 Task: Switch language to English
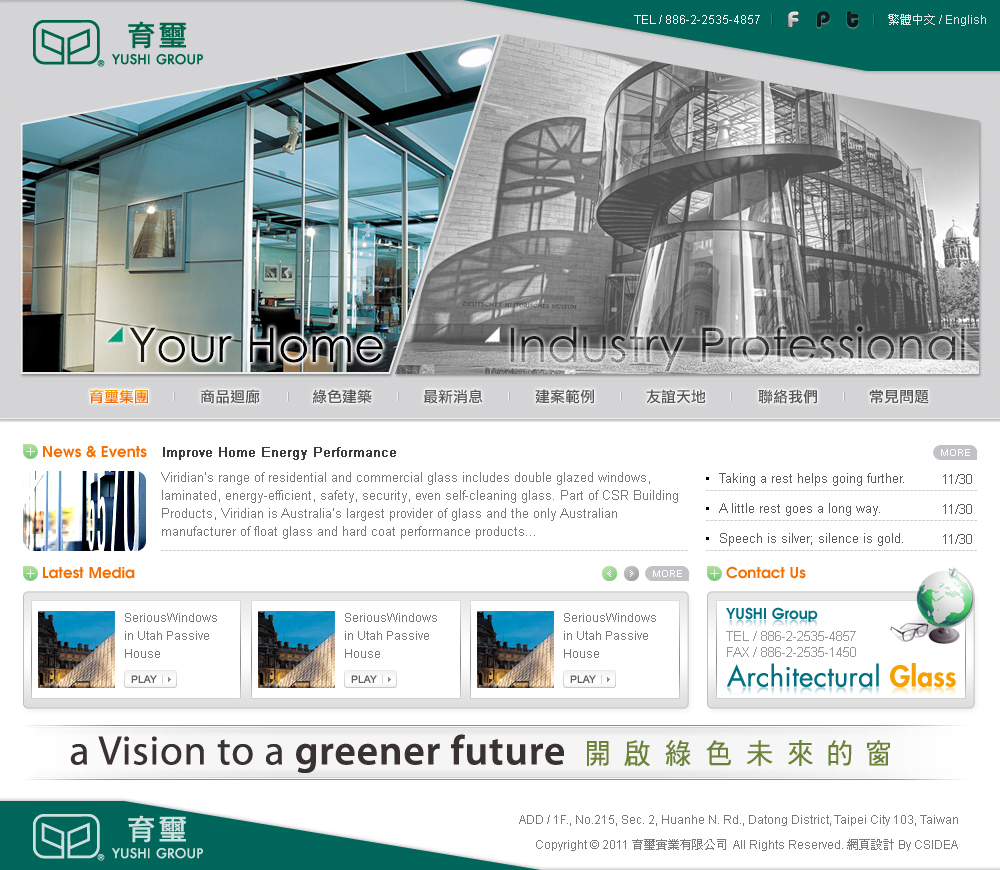click(x=966, y=20)
